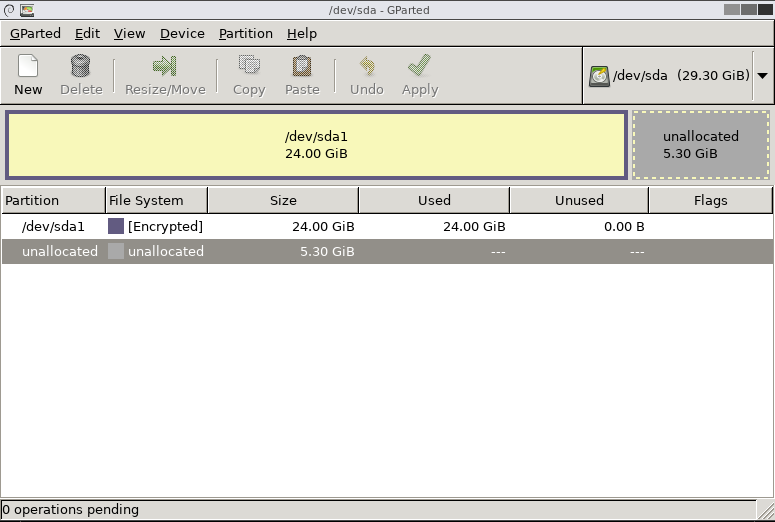The height and width of the screenshot is (522, 775).
Task: Click the 24.00 GiB Used value
Action: [474, 226]
